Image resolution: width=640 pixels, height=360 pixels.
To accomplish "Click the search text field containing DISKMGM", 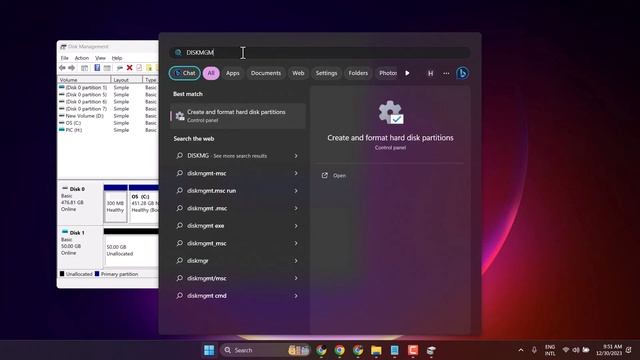I will (320, 53).
